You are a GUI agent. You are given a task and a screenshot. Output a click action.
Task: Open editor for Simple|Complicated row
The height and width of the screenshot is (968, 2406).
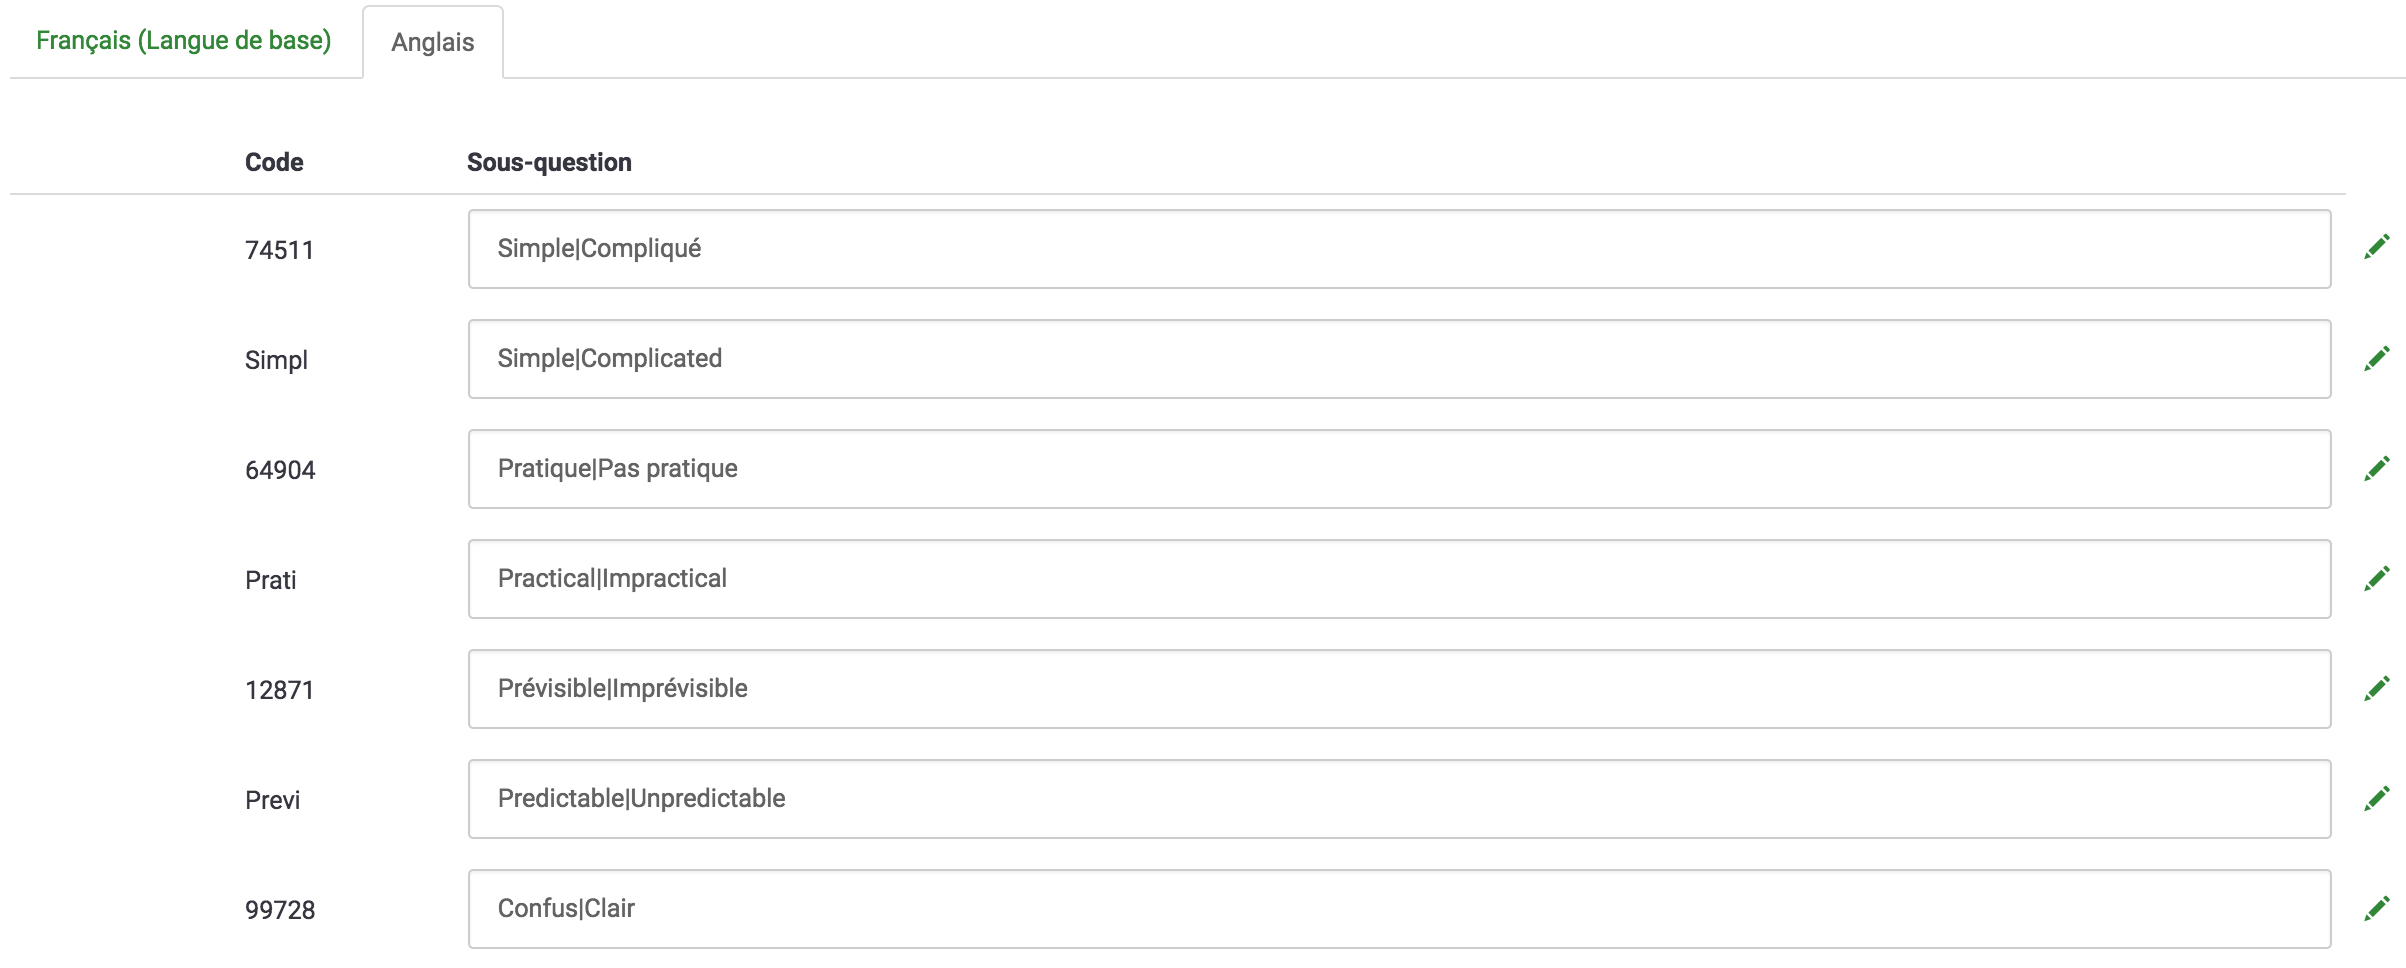point(2377,358)
